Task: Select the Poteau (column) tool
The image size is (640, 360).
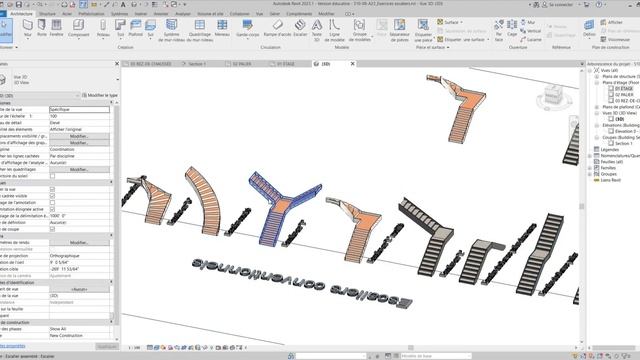Action: pos(103,29)
